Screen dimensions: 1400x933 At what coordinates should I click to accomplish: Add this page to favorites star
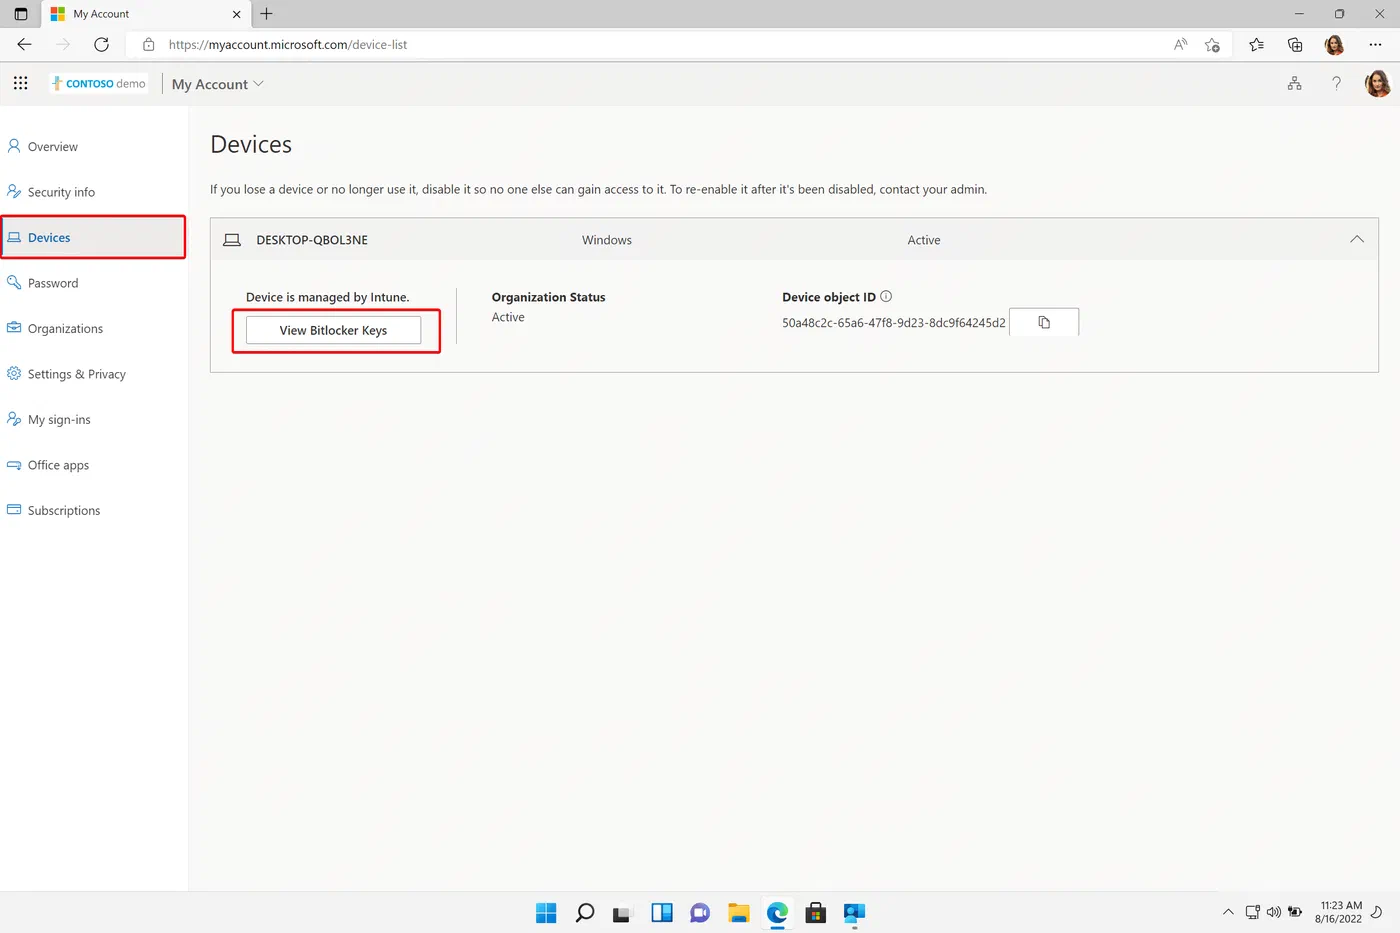coord(1212,44)
